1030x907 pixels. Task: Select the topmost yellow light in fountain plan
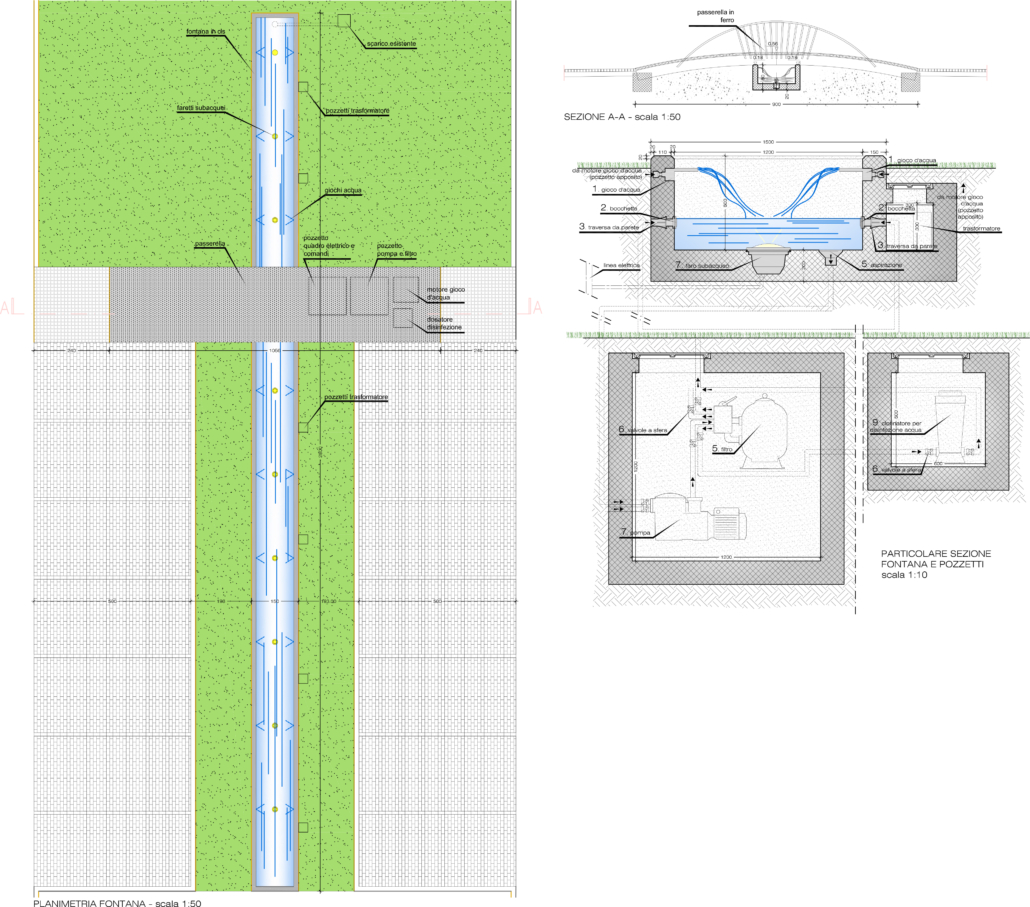pos(274,51)
